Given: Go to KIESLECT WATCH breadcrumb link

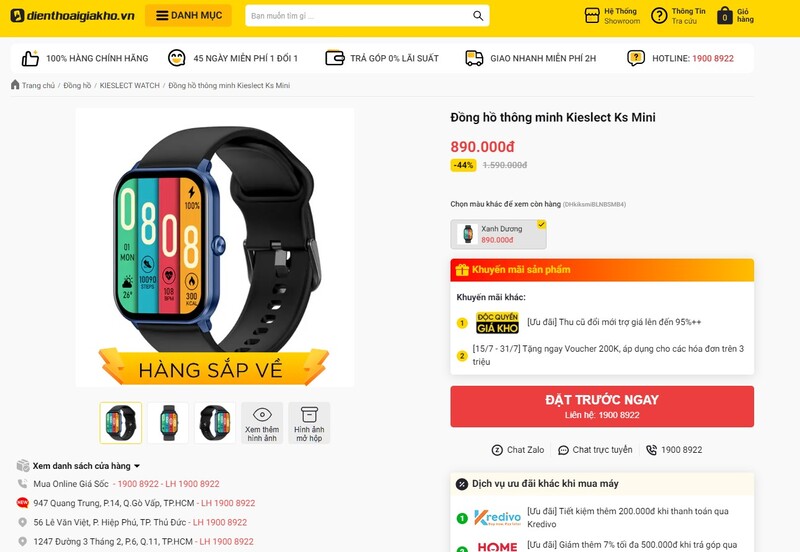Looking at the screenshot, I should (130, 85).
